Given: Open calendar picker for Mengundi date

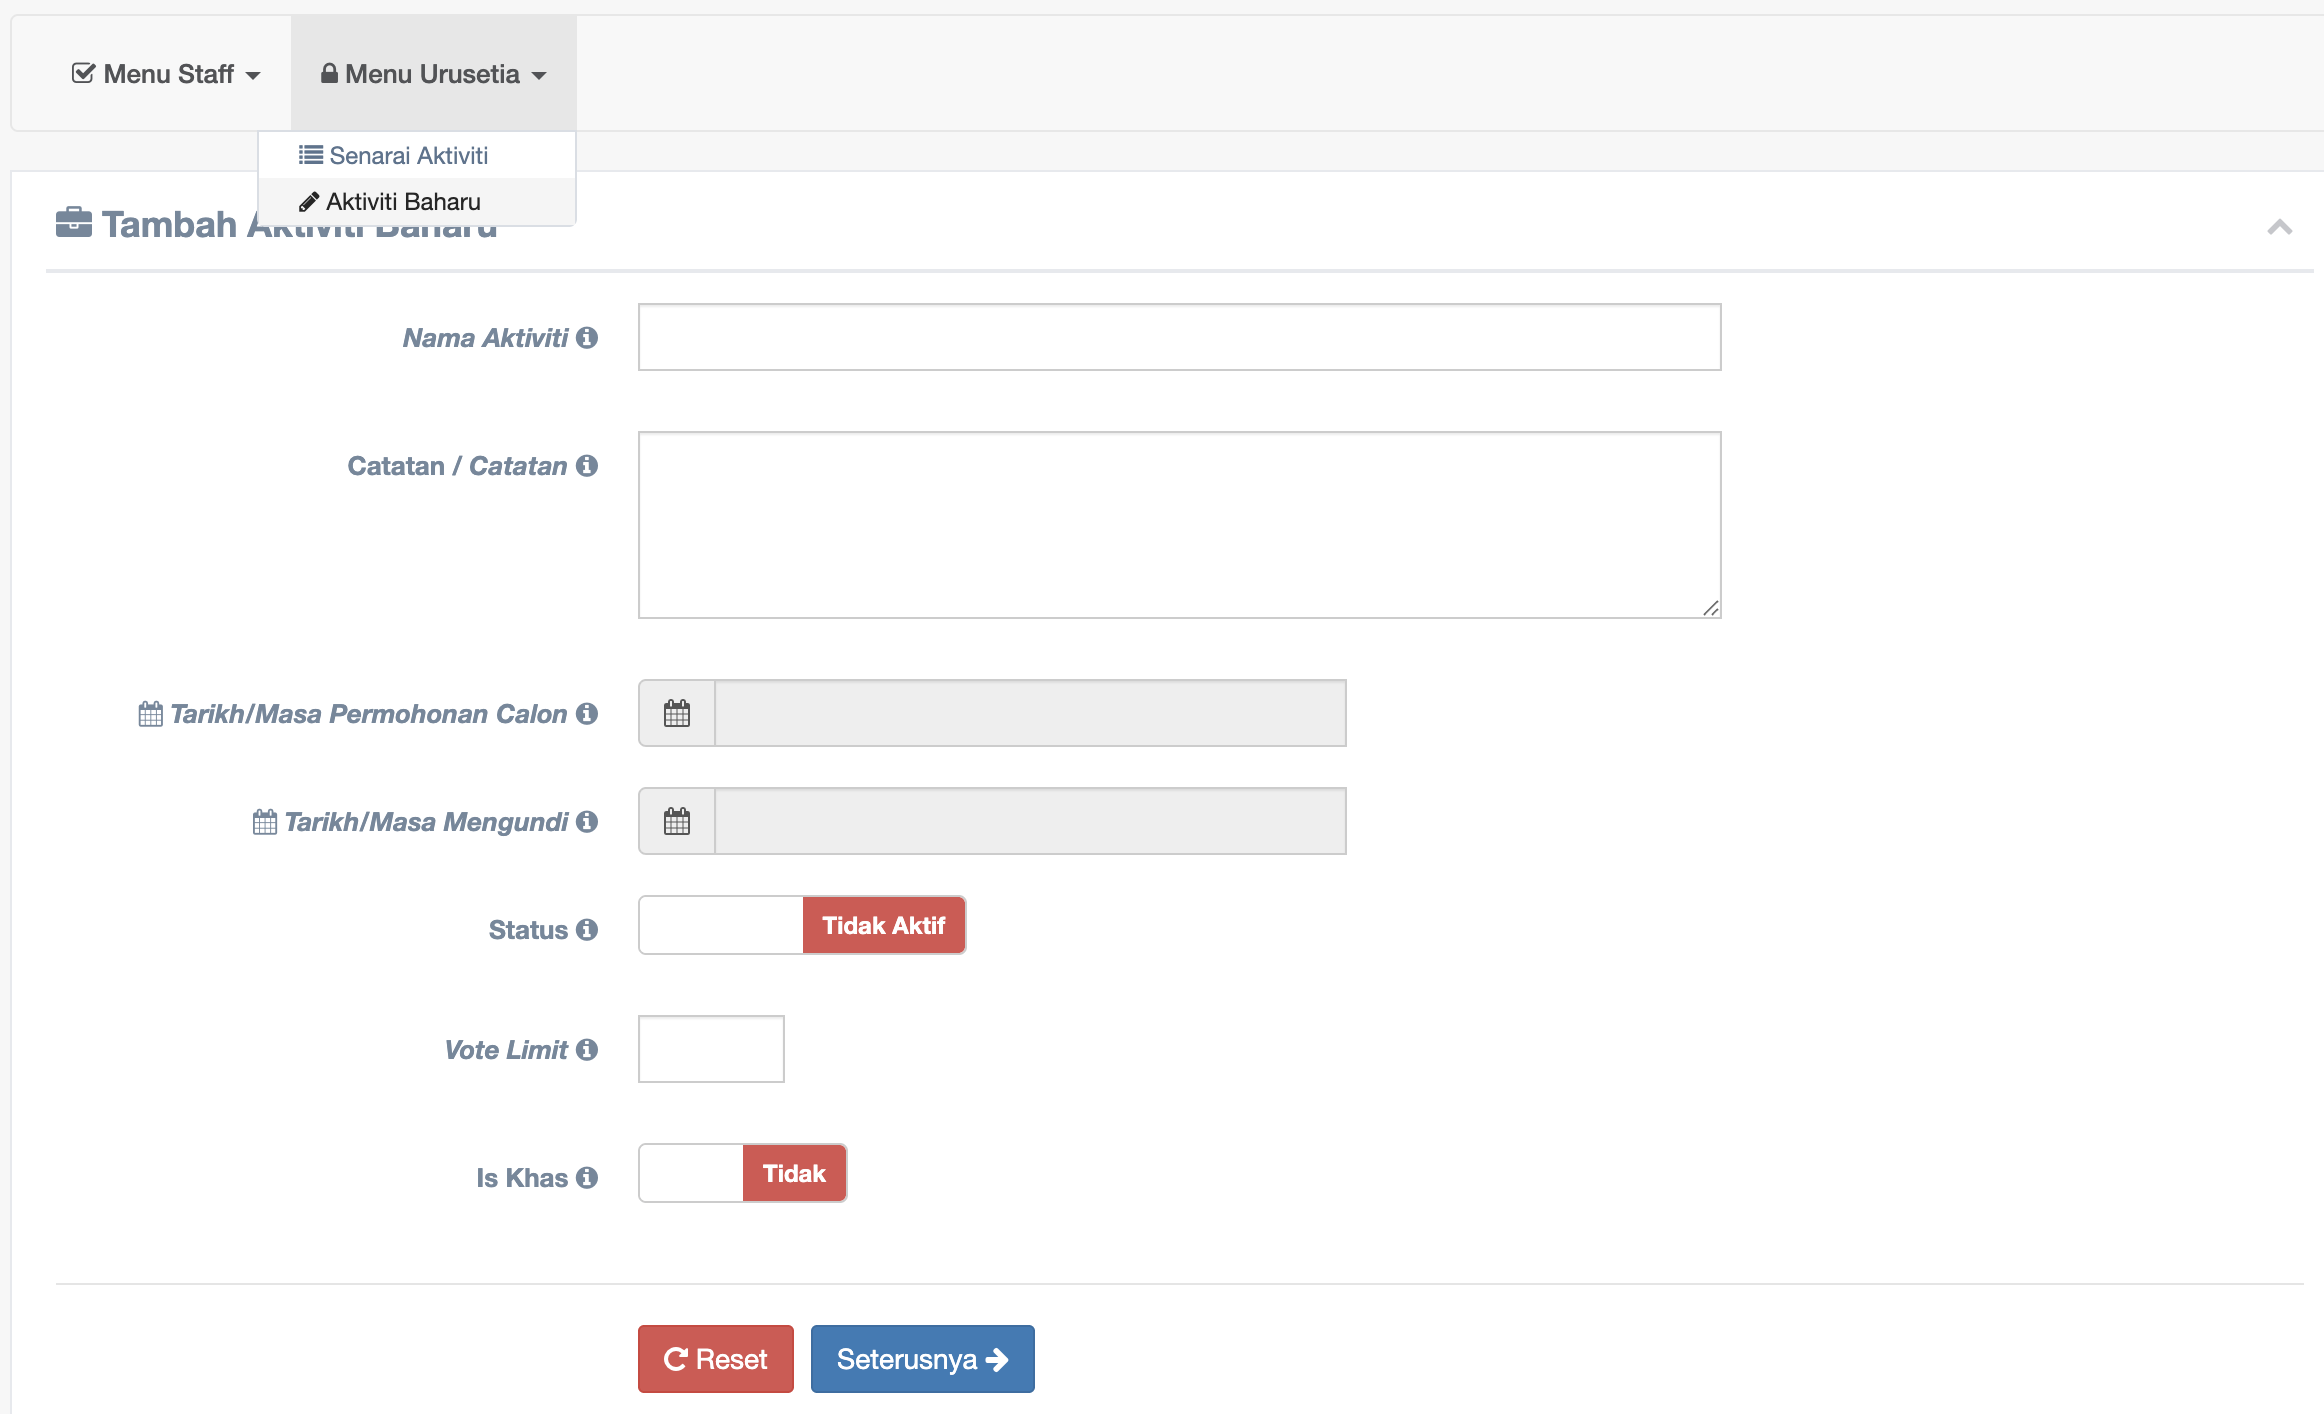Looking at the screenshot, I should (x=677, y=822).
